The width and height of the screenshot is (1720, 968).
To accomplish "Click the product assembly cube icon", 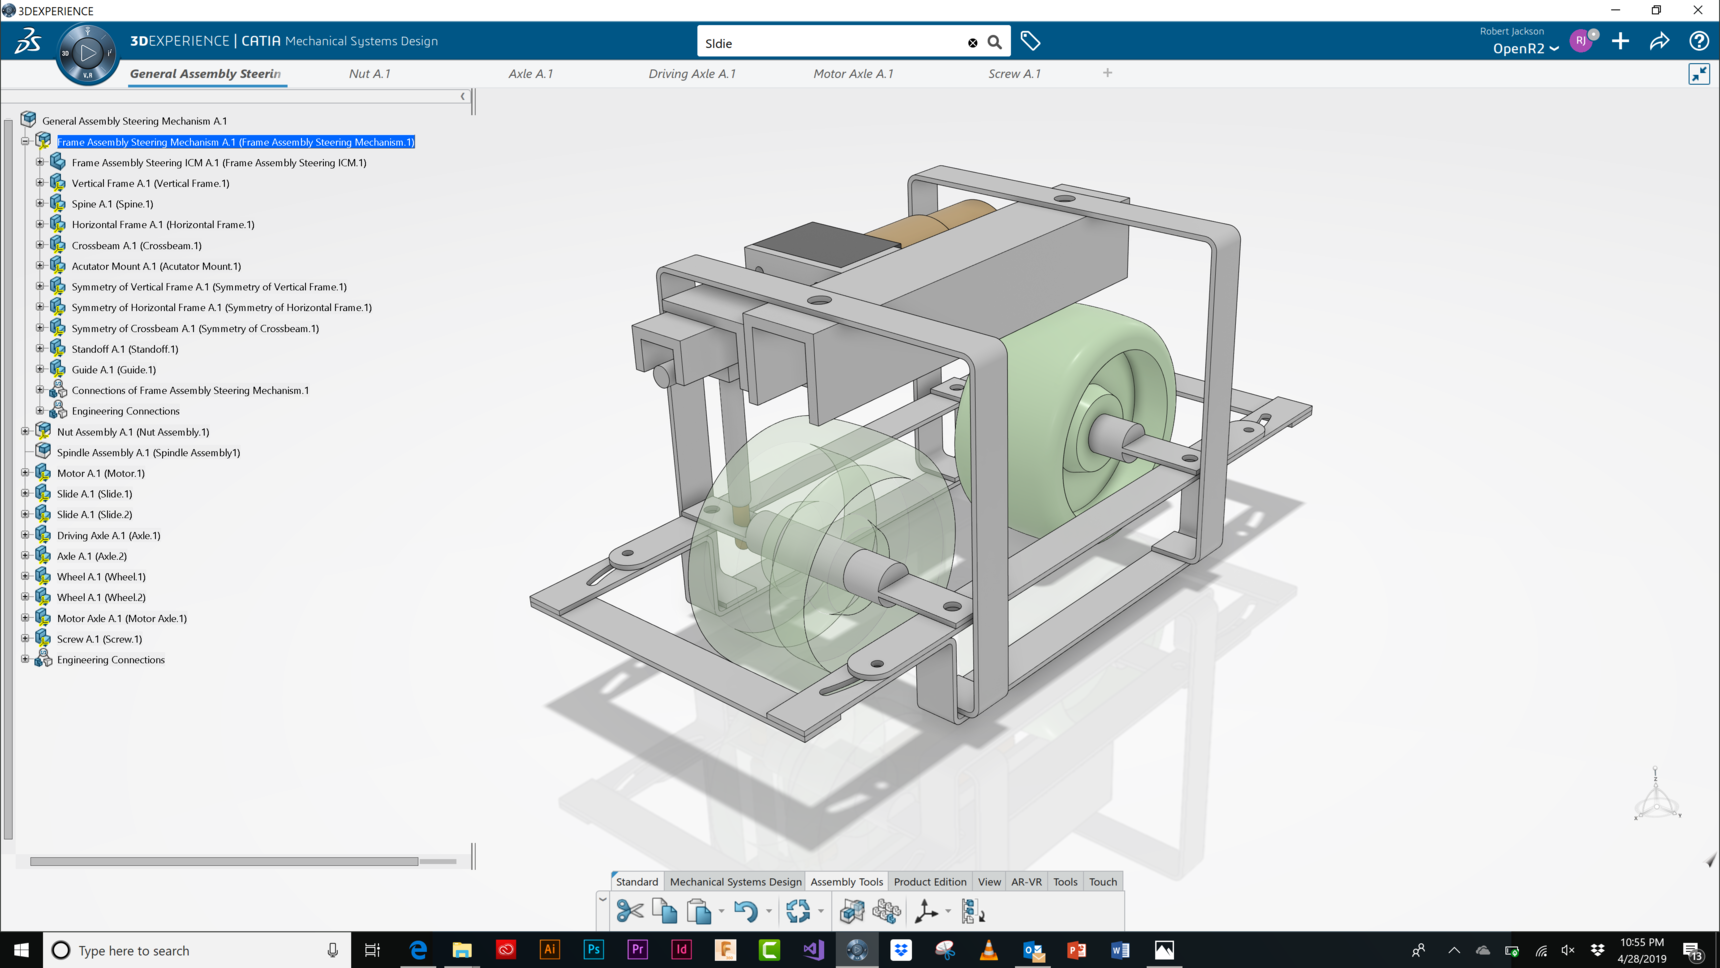I will point(852,910).
